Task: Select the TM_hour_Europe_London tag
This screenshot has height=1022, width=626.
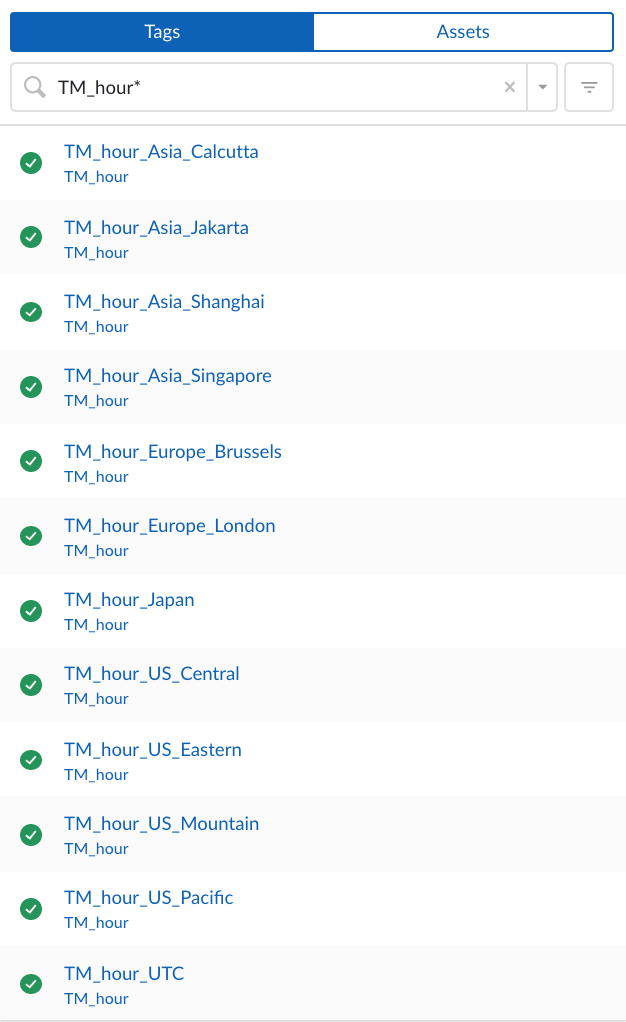Action: (170, 526)
